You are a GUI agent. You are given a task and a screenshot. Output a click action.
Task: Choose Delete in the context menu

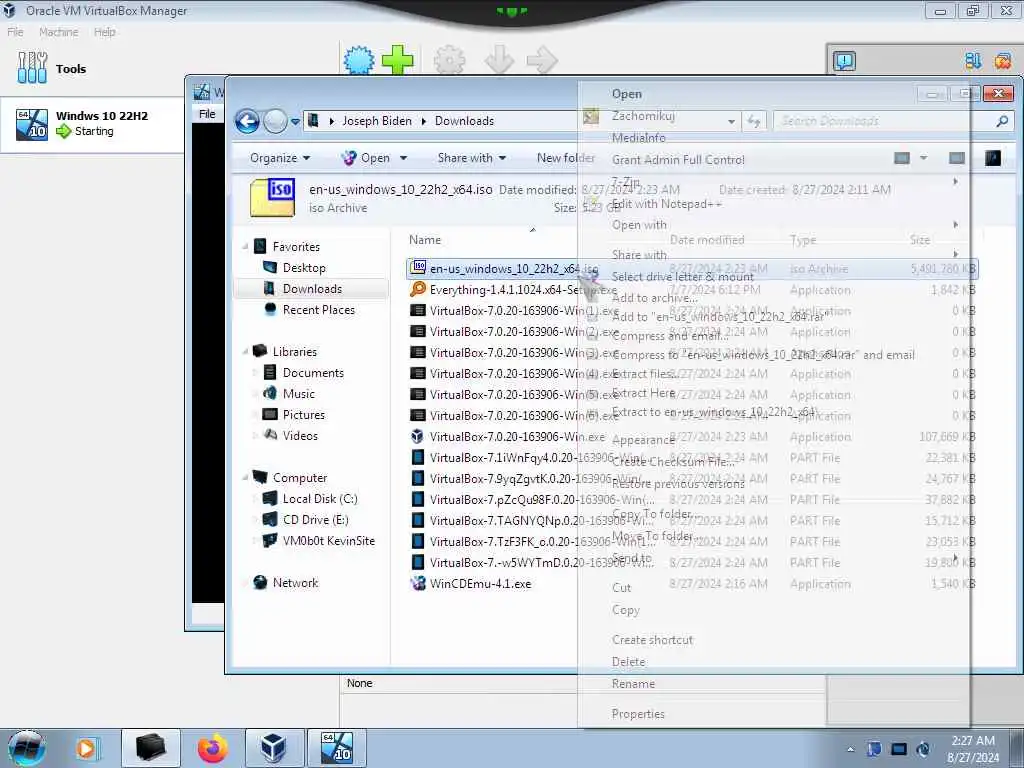click(x=628, y=662)
